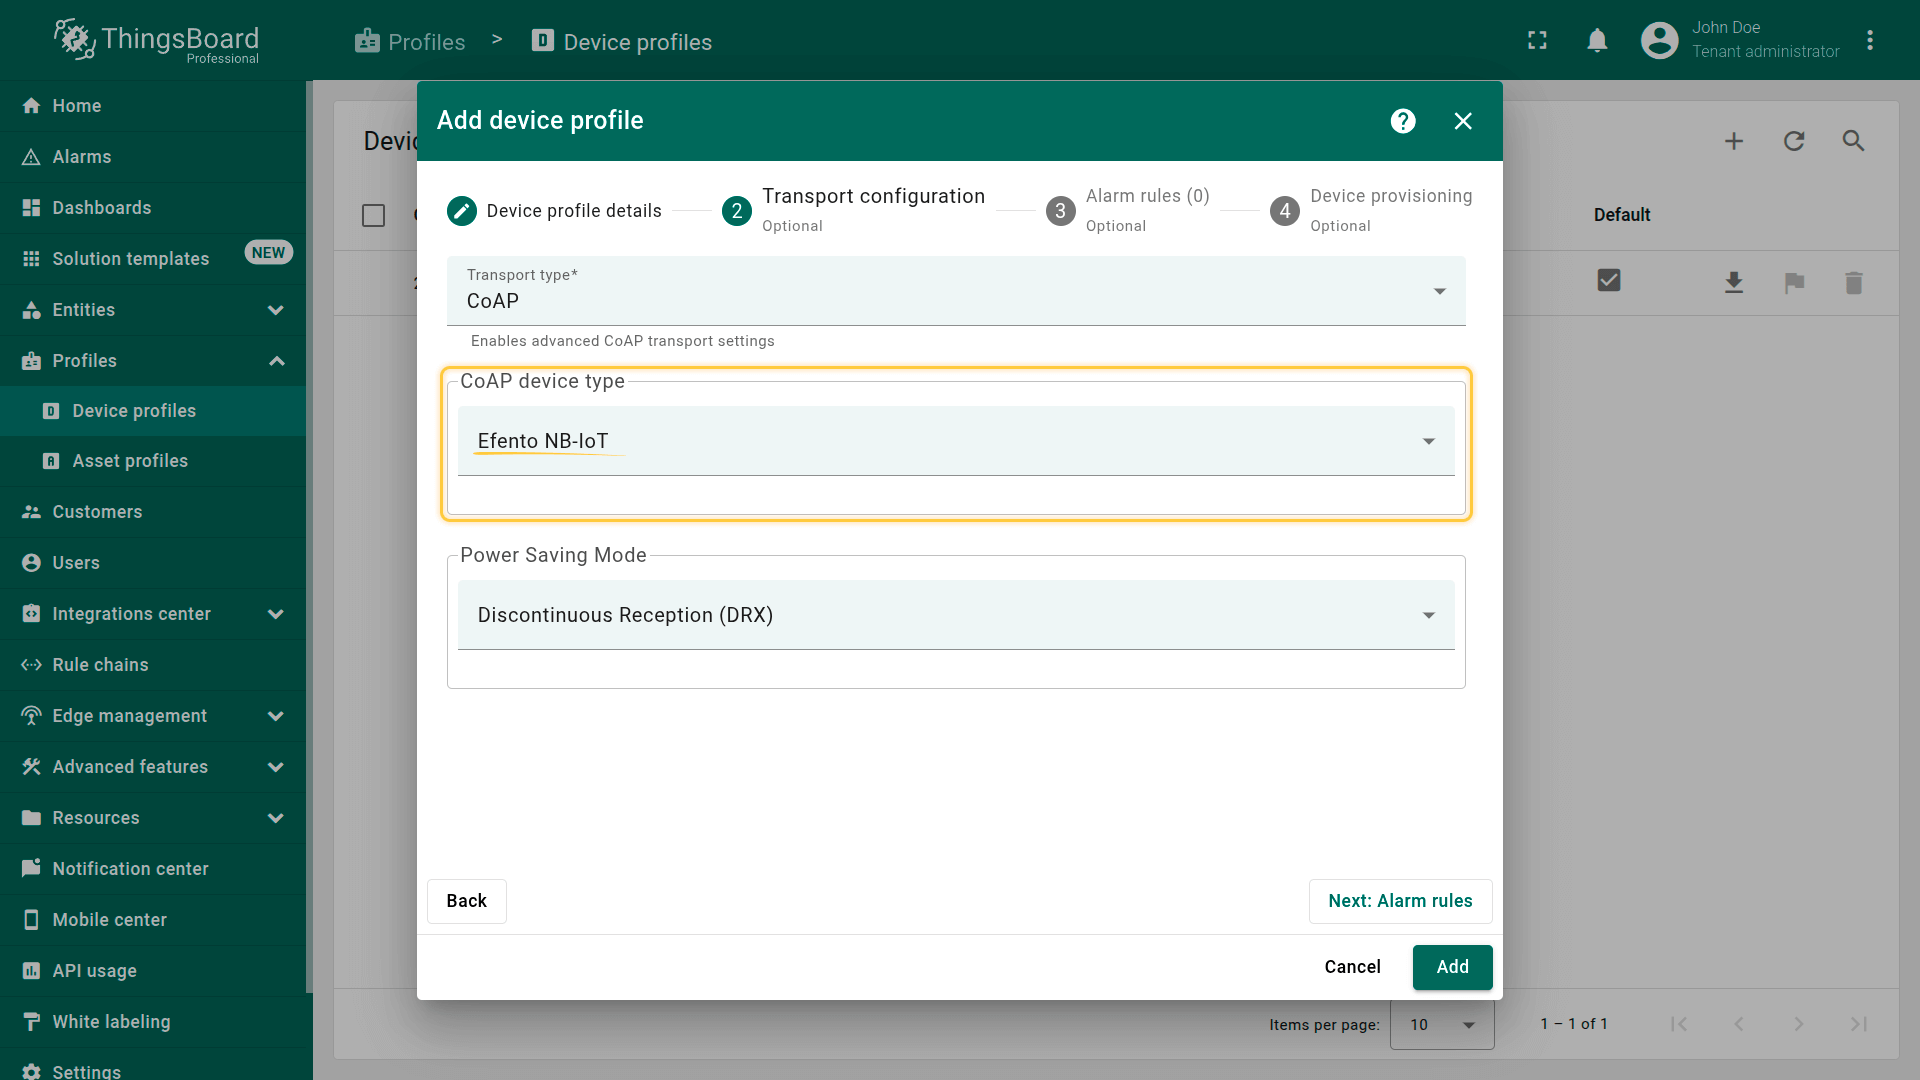Click the help question mark icon
This screenshot has width=1920, height=1080.
1403,121
